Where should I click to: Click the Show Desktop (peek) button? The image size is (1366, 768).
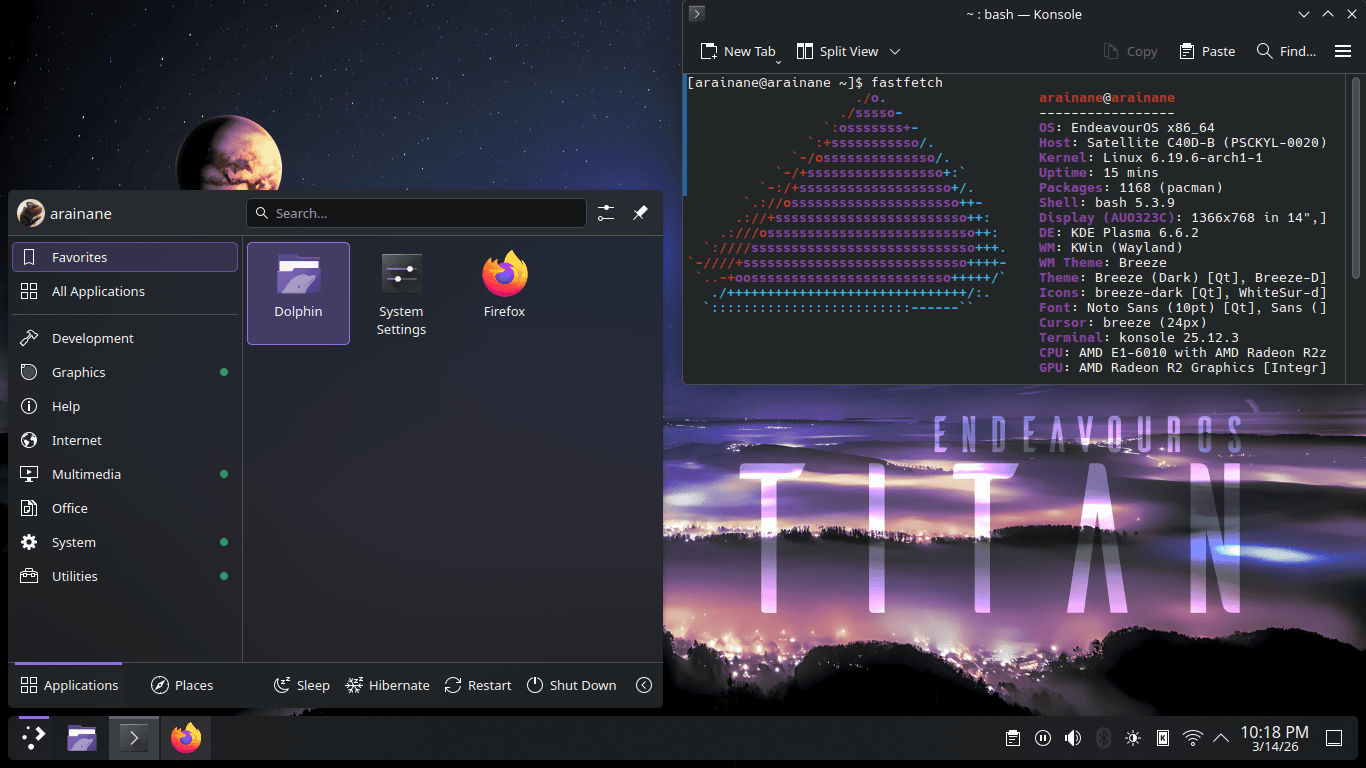point(1334,739)
